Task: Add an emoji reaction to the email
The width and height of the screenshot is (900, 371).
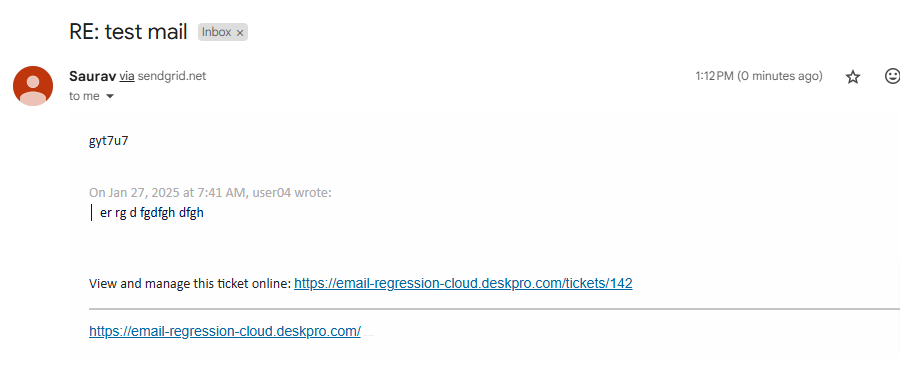Action: pos(892,76)
